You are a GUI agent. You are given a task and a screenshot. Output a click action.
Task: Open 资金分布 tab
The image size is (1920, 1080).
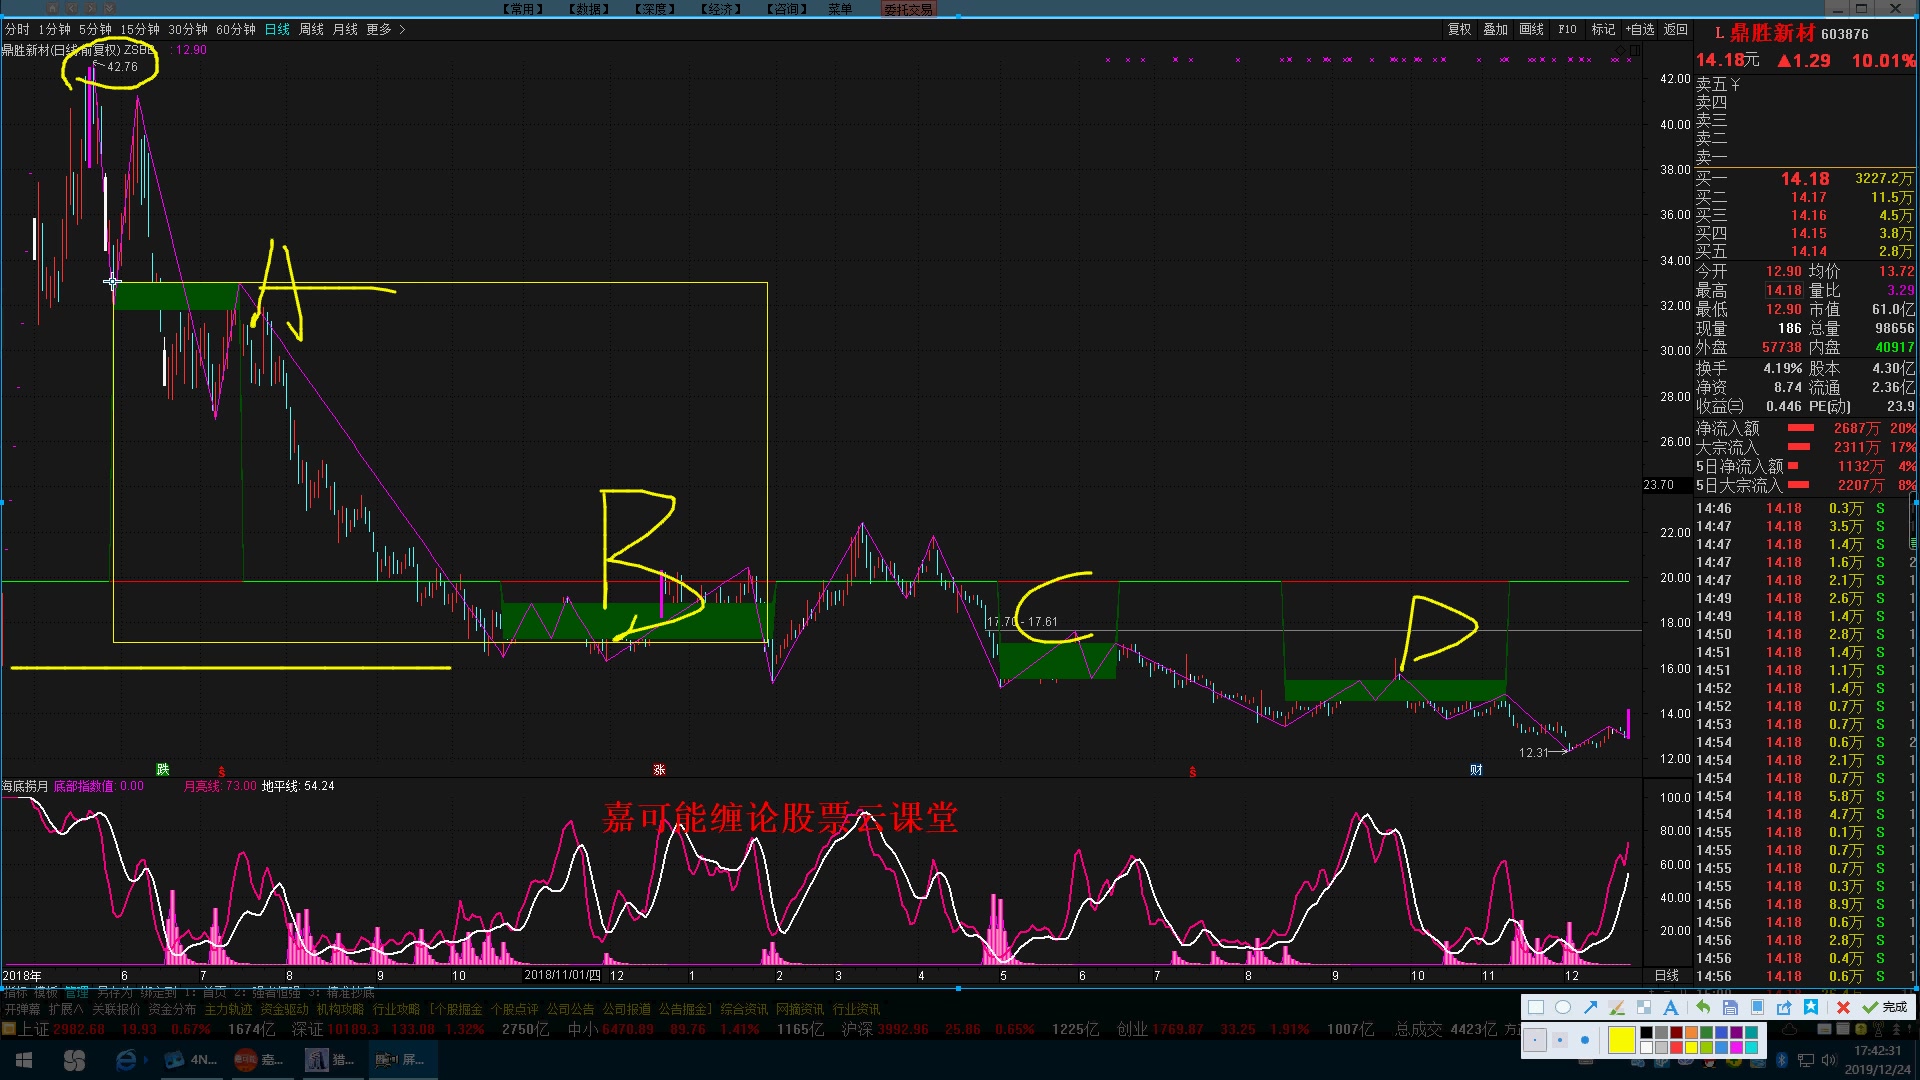click(172, 1009)
